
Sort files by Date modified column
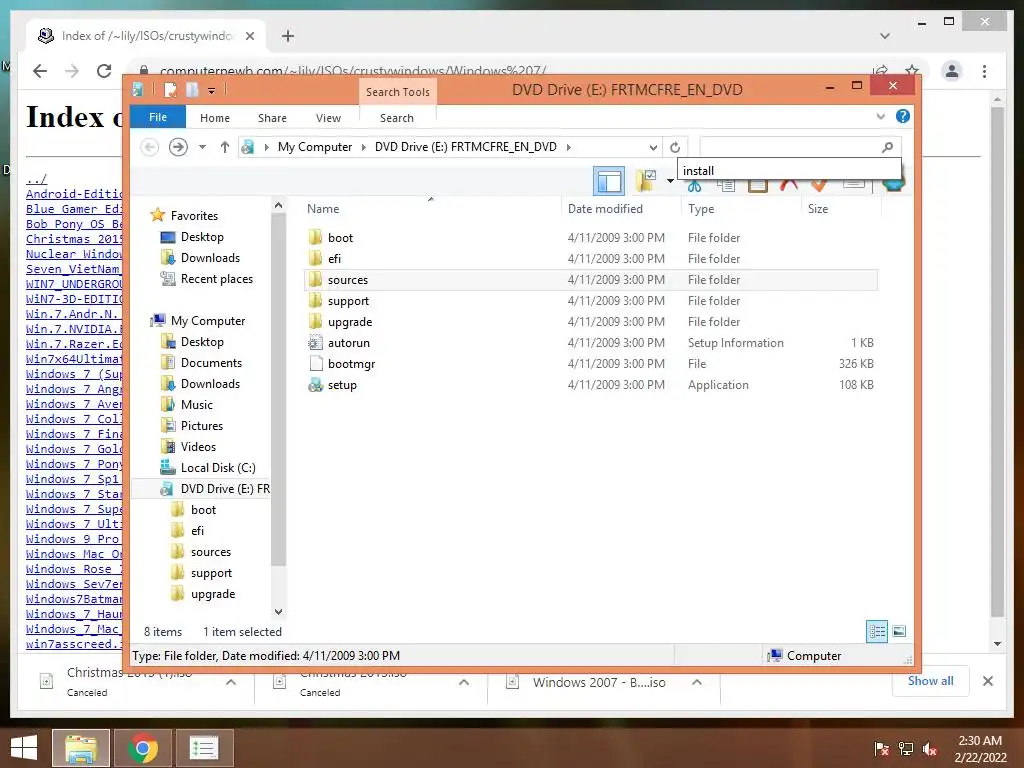coord(605,209)
